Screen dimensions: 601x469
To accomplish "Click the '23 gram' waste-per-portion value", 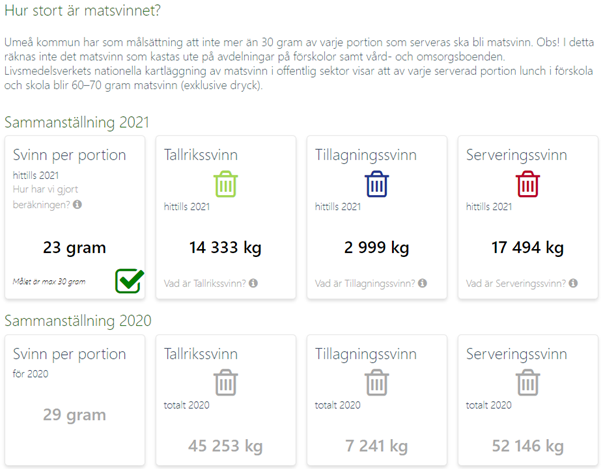I will (x=74, y=248).
